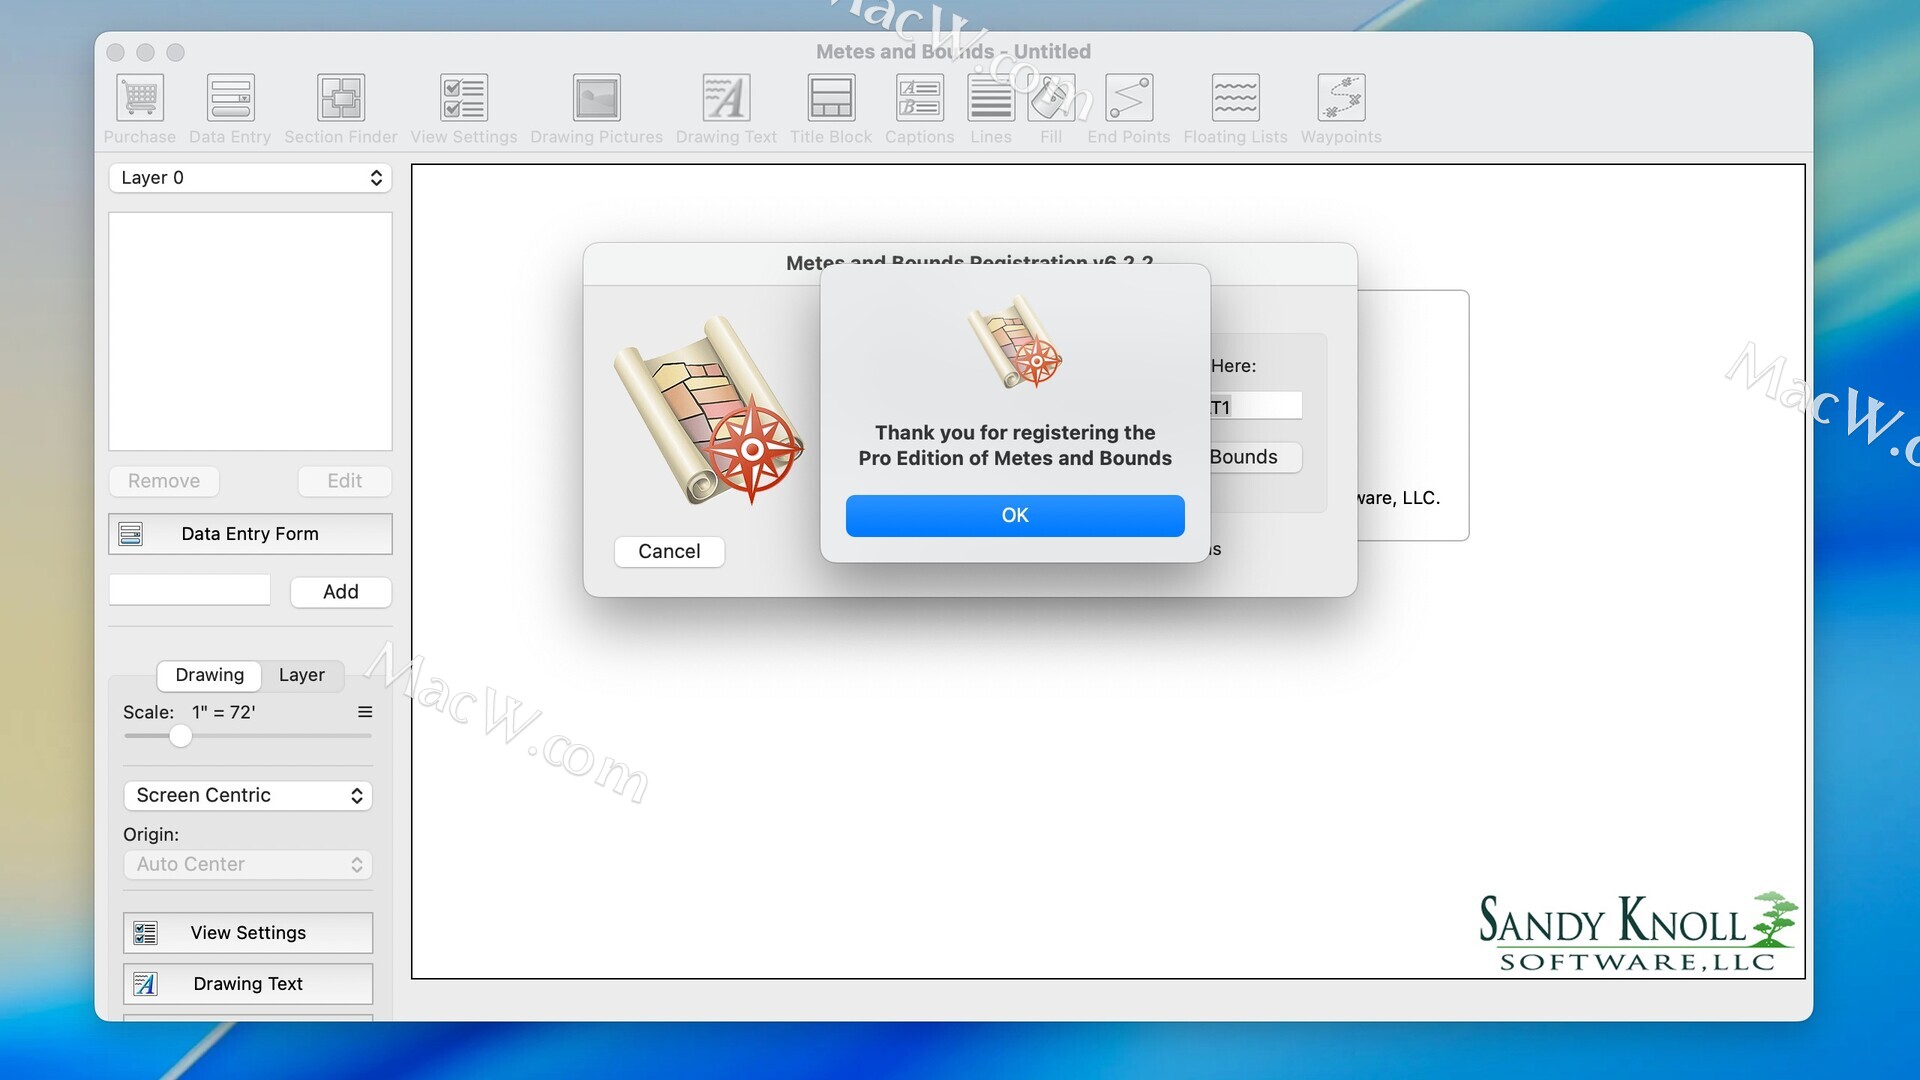Click the input field beside Add
Screen dimensions: 1920x1080
click(x=190, y=590)
